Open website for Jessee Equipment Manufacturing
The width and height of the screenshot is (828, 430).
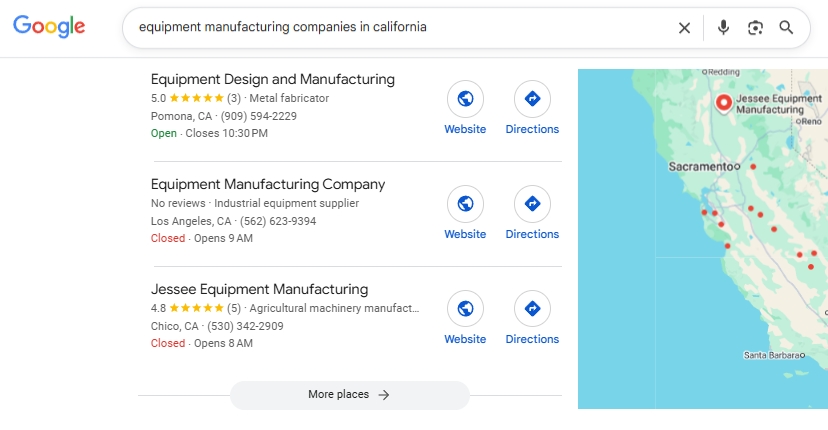(465, 319)
